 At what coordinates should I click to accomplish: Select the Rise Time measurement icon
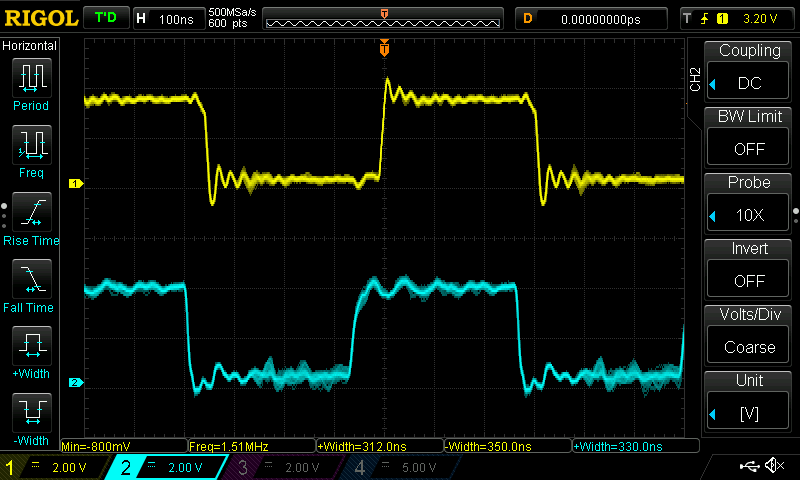[x=32, y=212]
